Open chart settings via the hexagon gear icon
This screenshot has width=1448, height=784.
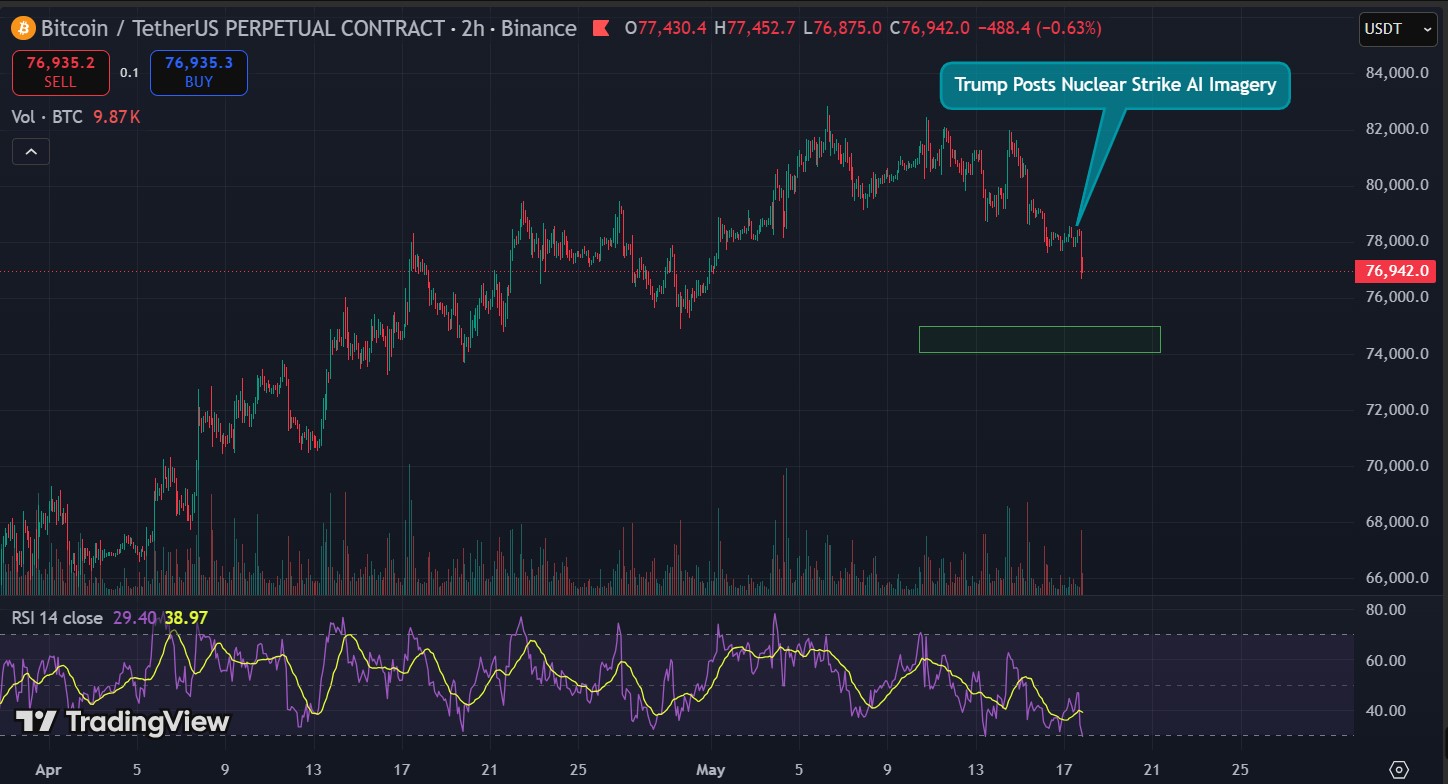pyautogui.click(x=1399, y=770)
